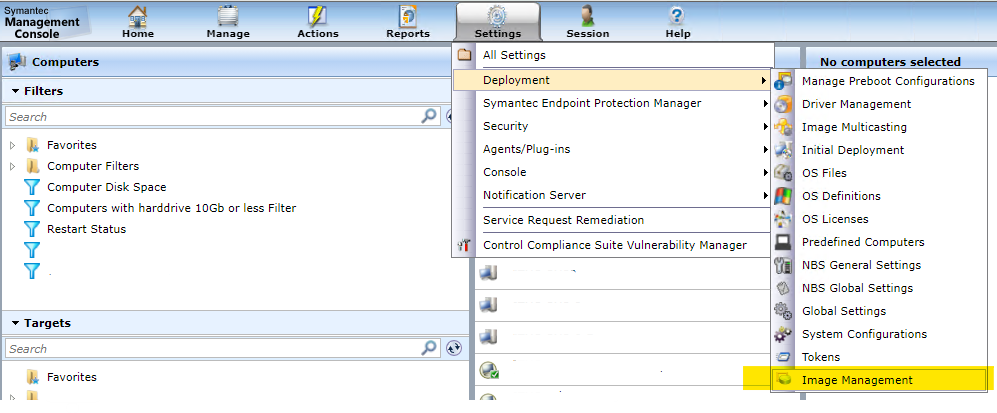
Task: Click the Predefined Computers laptop icon
Action: pyautogui.click(x=783, y=241)
